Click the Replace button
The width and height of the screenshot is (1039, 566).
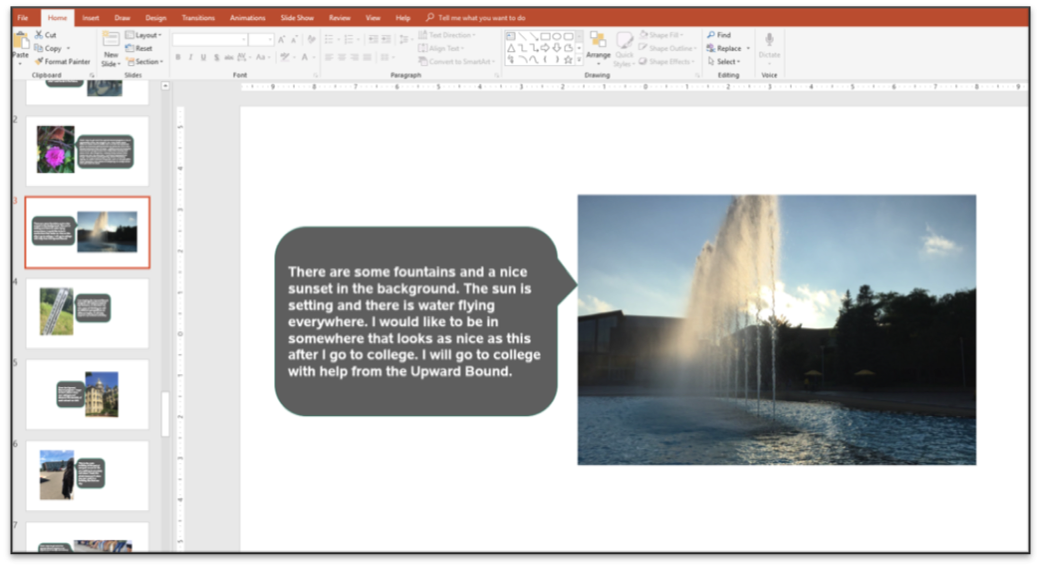point(724,48)
